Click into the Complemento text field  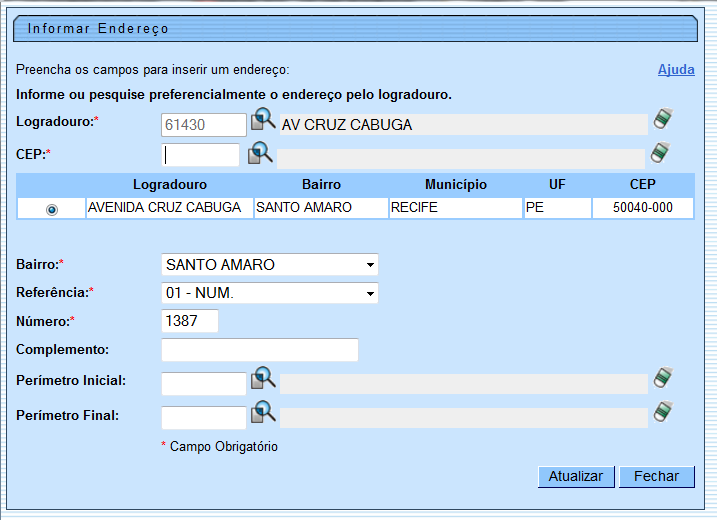click(259, 349)
